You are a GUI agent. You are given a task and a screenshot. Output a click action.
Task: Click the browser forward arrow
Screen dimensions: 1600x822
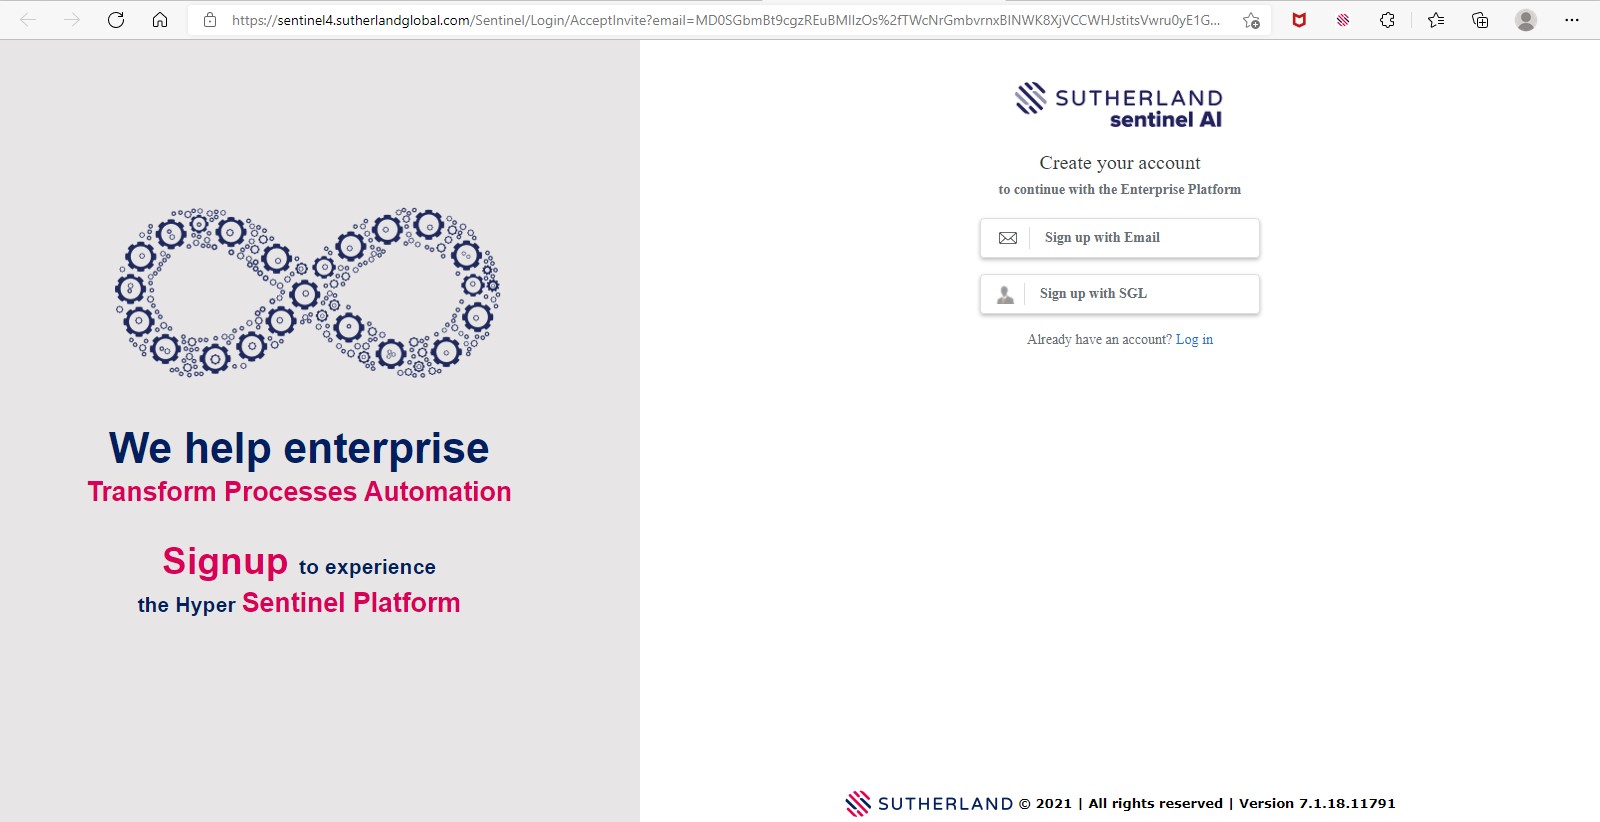tap(72, 20)
